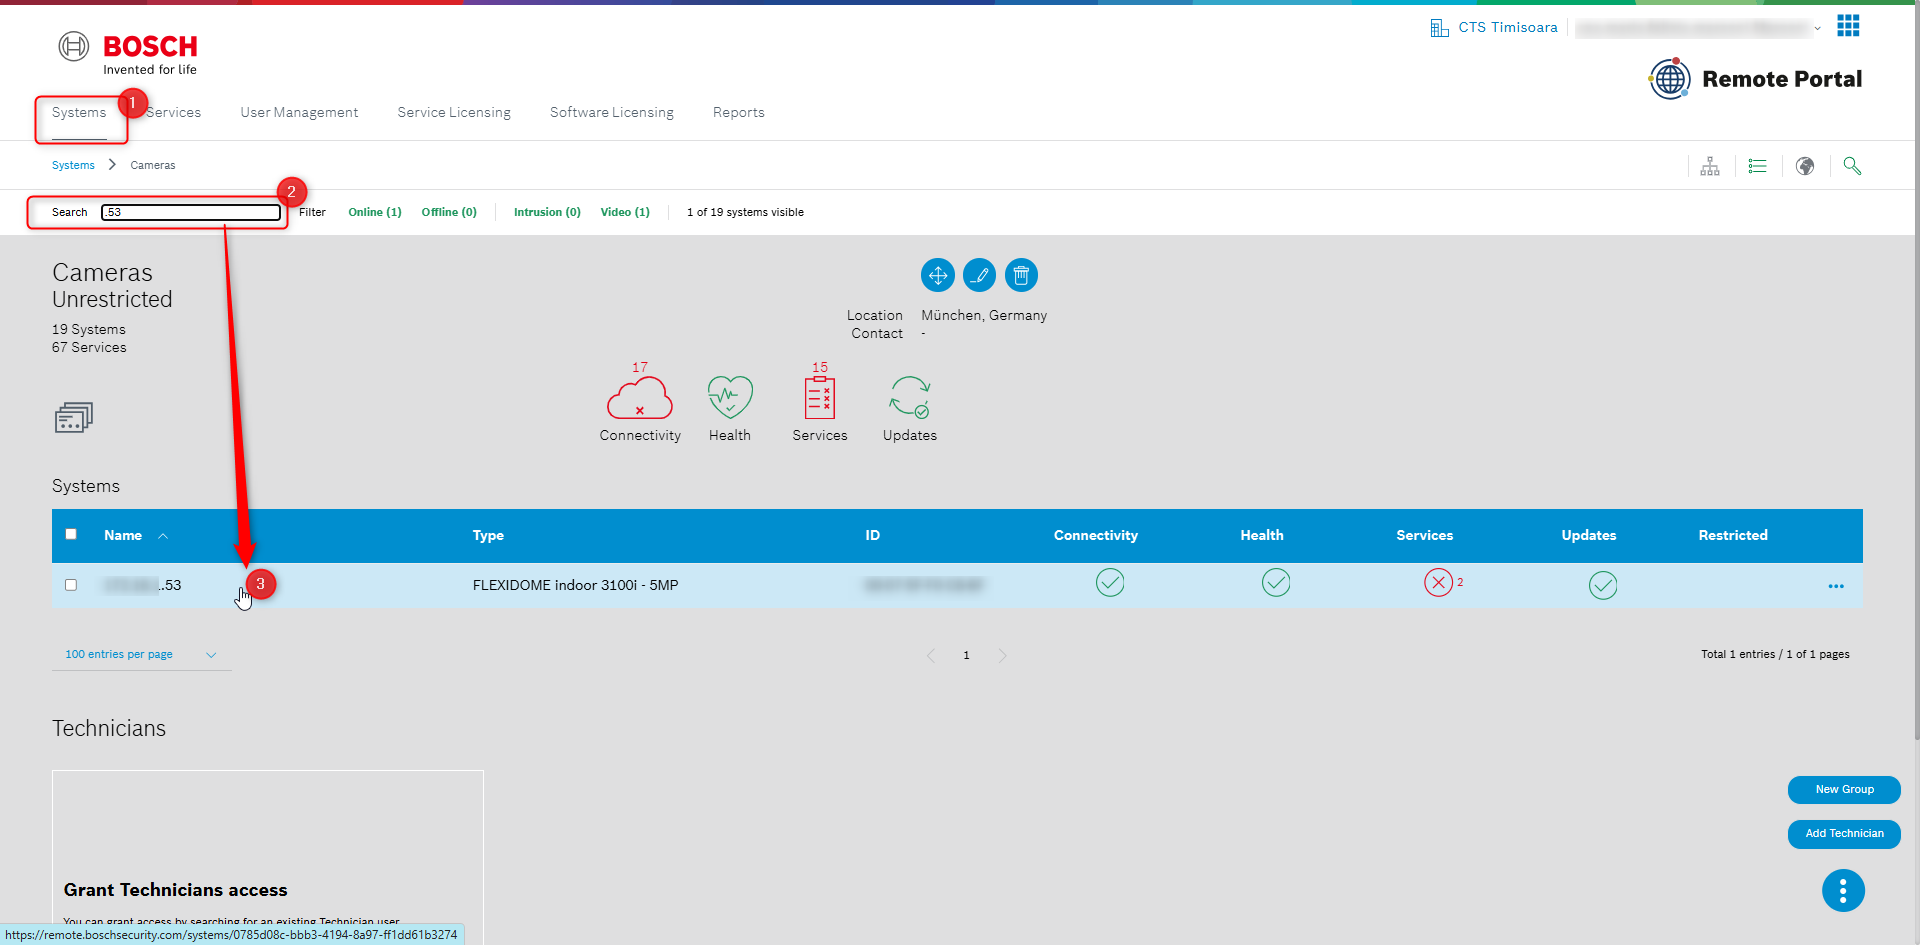Image resolution: width=1920 pixels, height=945 pixels.
Task: Click the delete group trash icon
Action: (x=1021, y=275)
